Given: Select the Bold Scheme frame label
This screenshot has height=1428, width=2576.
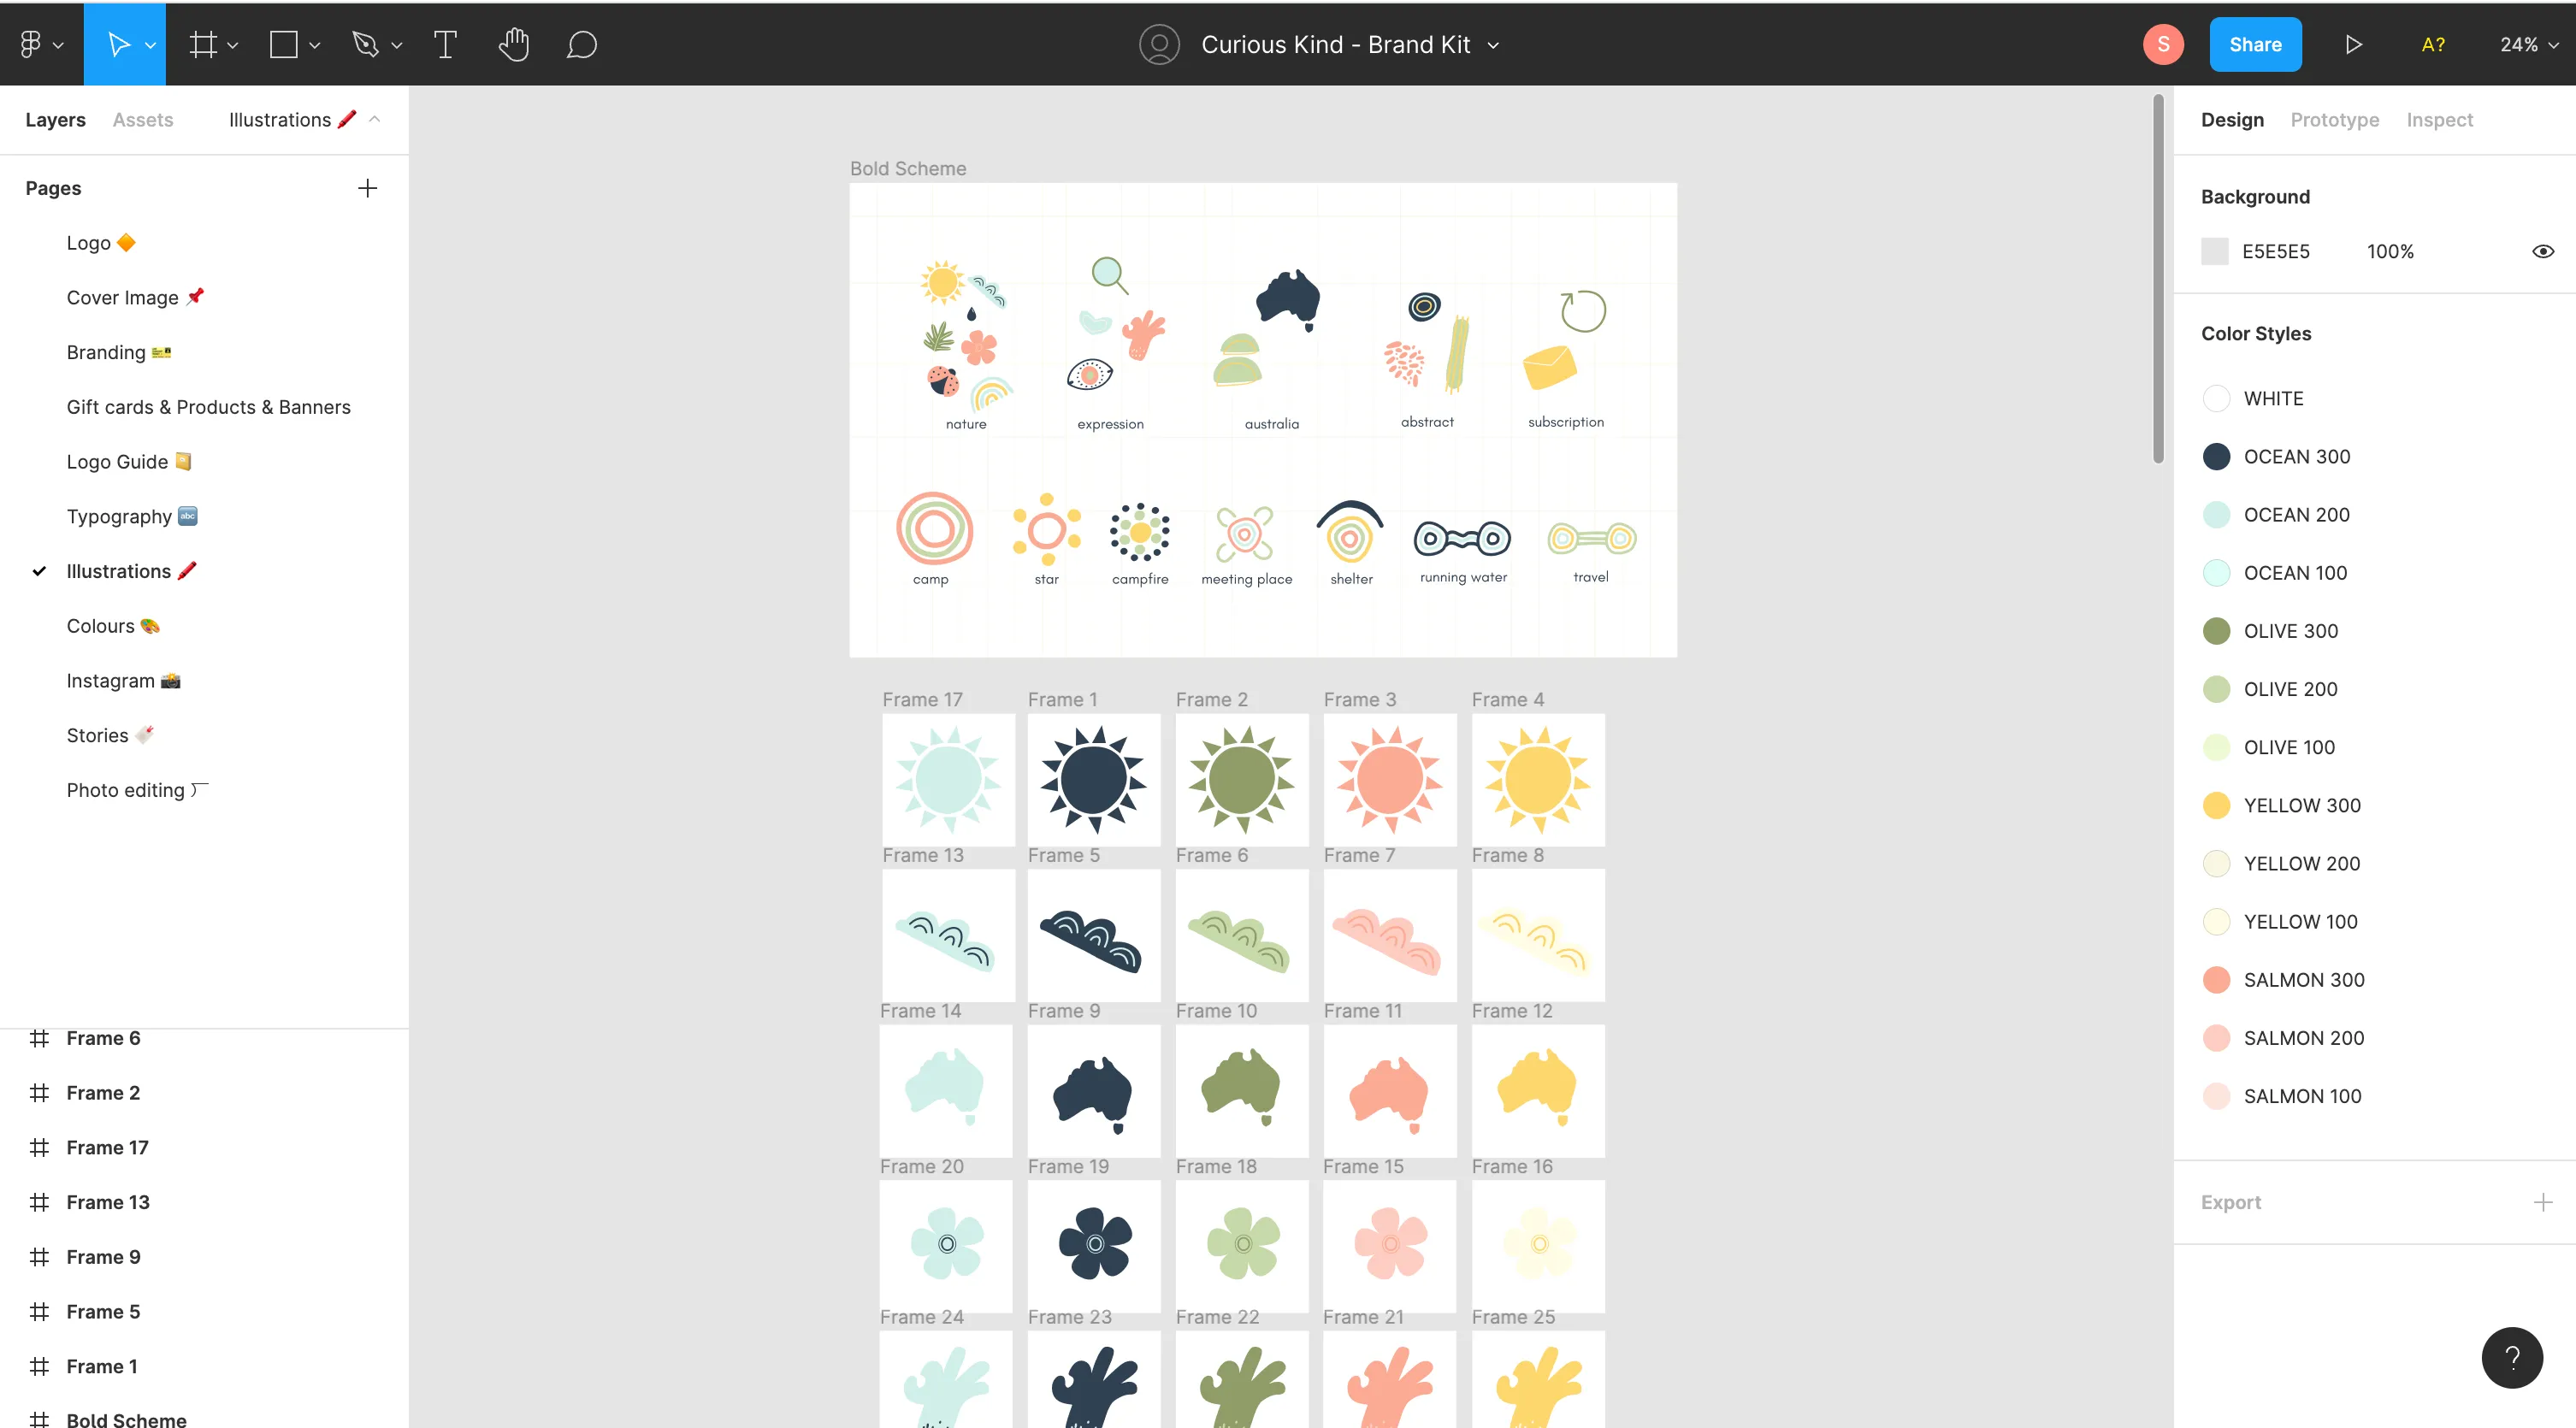Looking at the screenshot, I should point(908,168).
